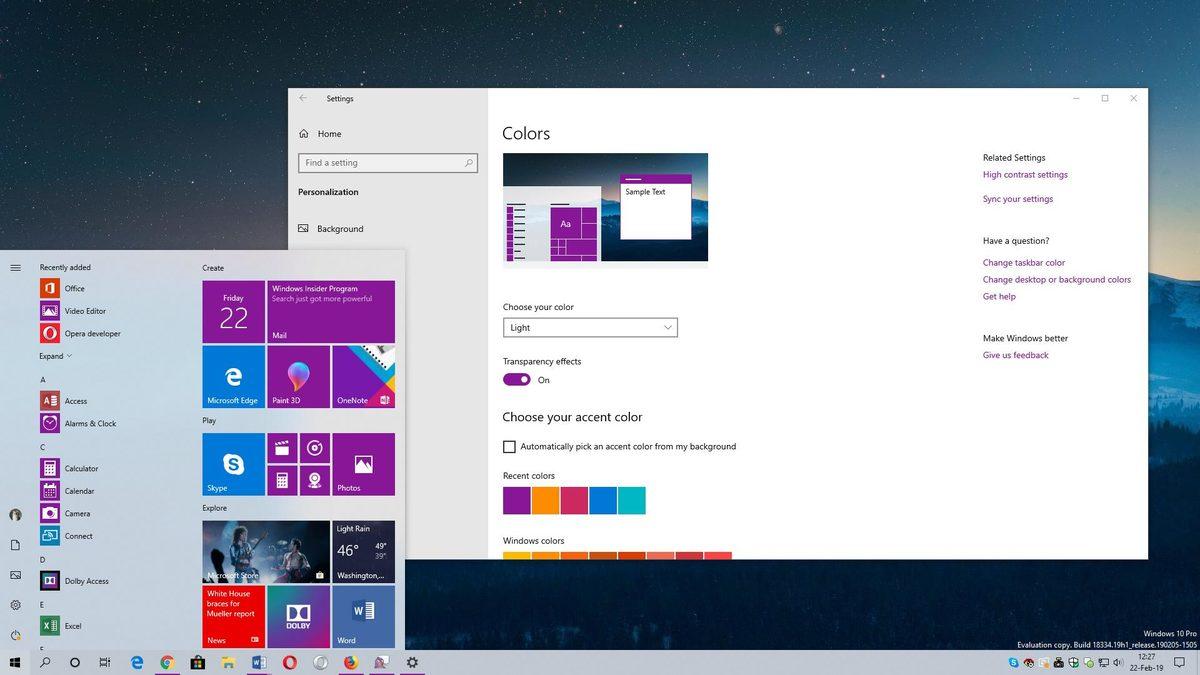Image resolution: width=1200 pixels, height=675 pixels.
Task: Select Background in the Personalization sidebar
Action: 340,228
